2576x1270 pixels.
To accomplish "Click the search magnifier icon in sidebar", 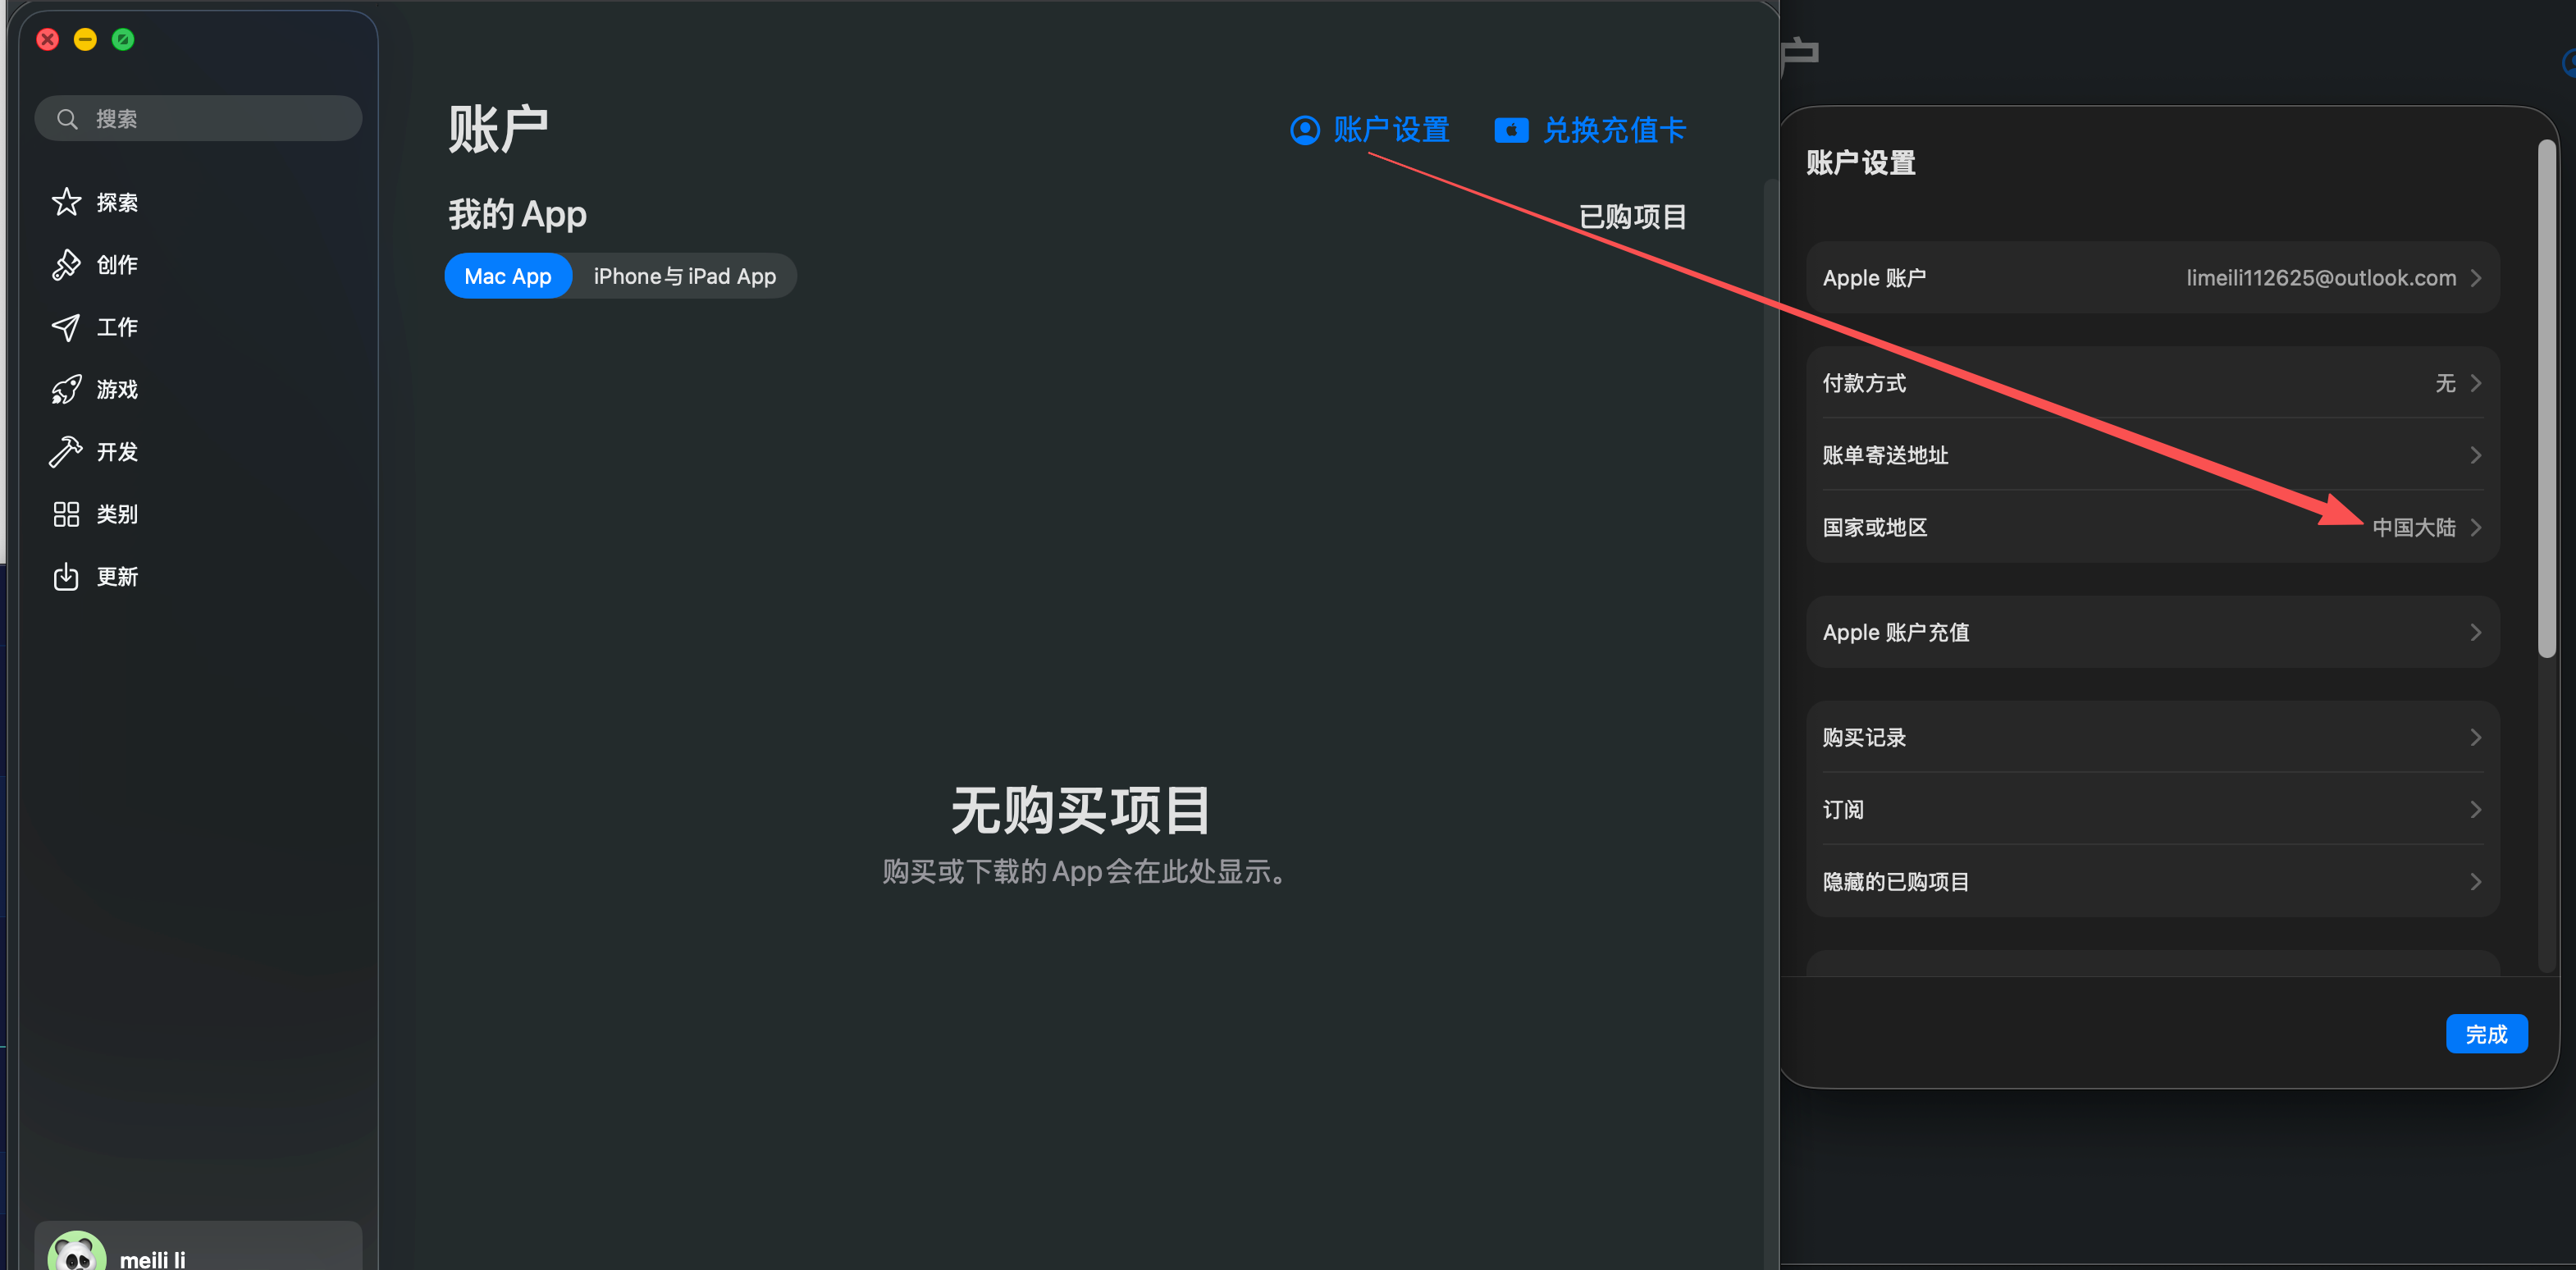I will pyautogui.click(x=67, y=119).
